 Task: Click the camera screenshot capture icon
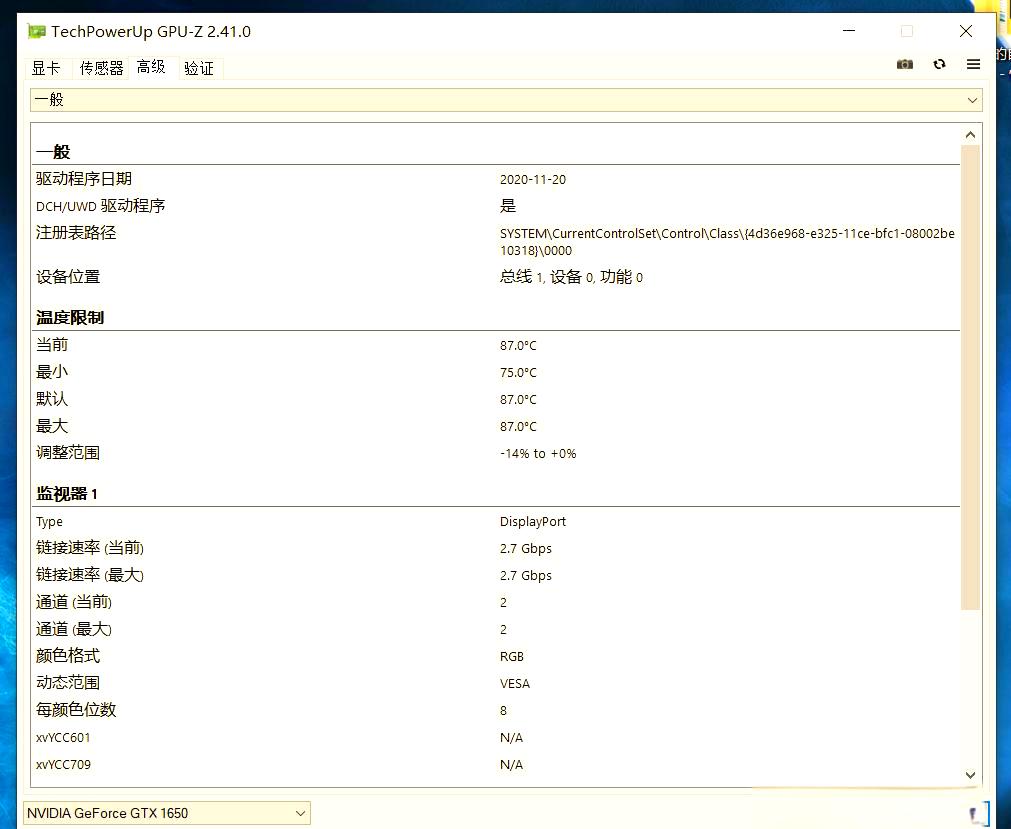click(x=905, y=64)
